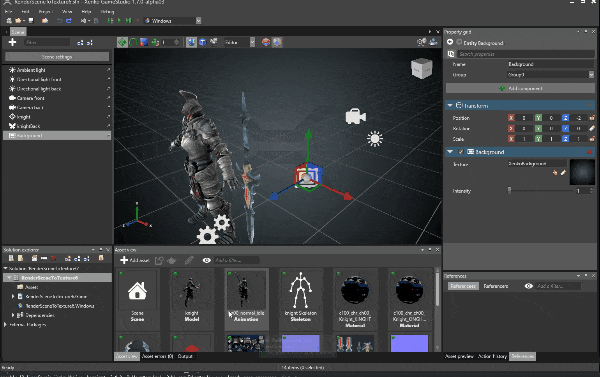This screenshot has width=600, height=377.
Task: Click the green play button in toolbar
Action: [x=119, y=21]
